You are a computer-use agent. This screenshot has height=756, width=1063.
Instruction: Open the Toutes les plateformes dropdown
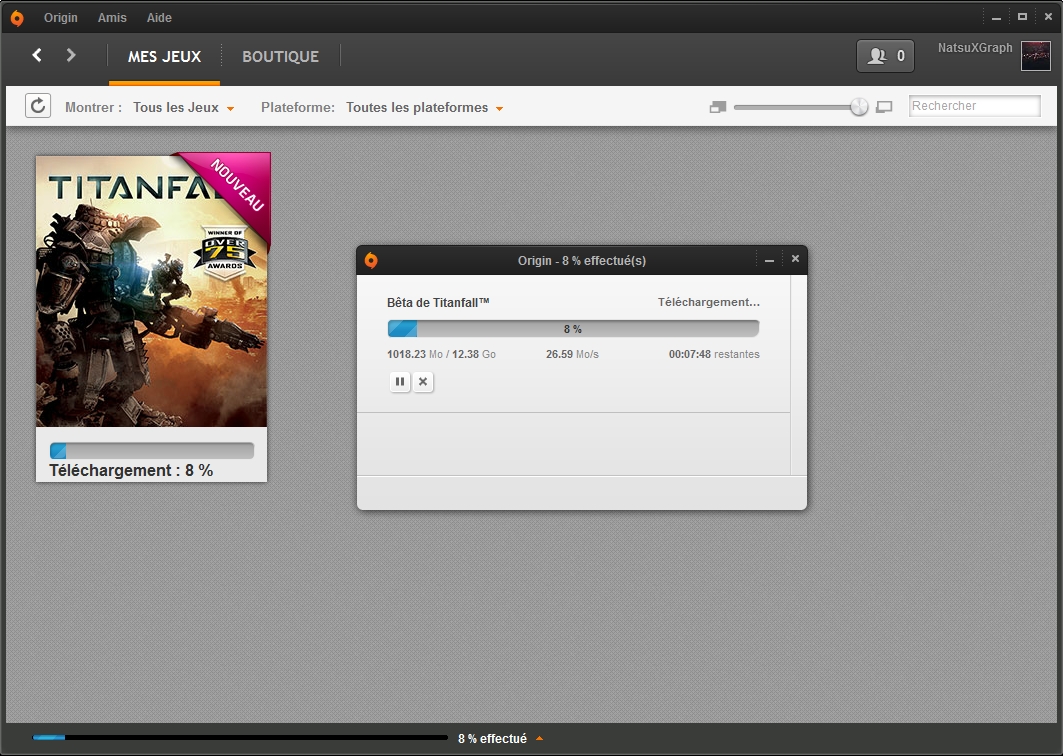tap(424, 108)
